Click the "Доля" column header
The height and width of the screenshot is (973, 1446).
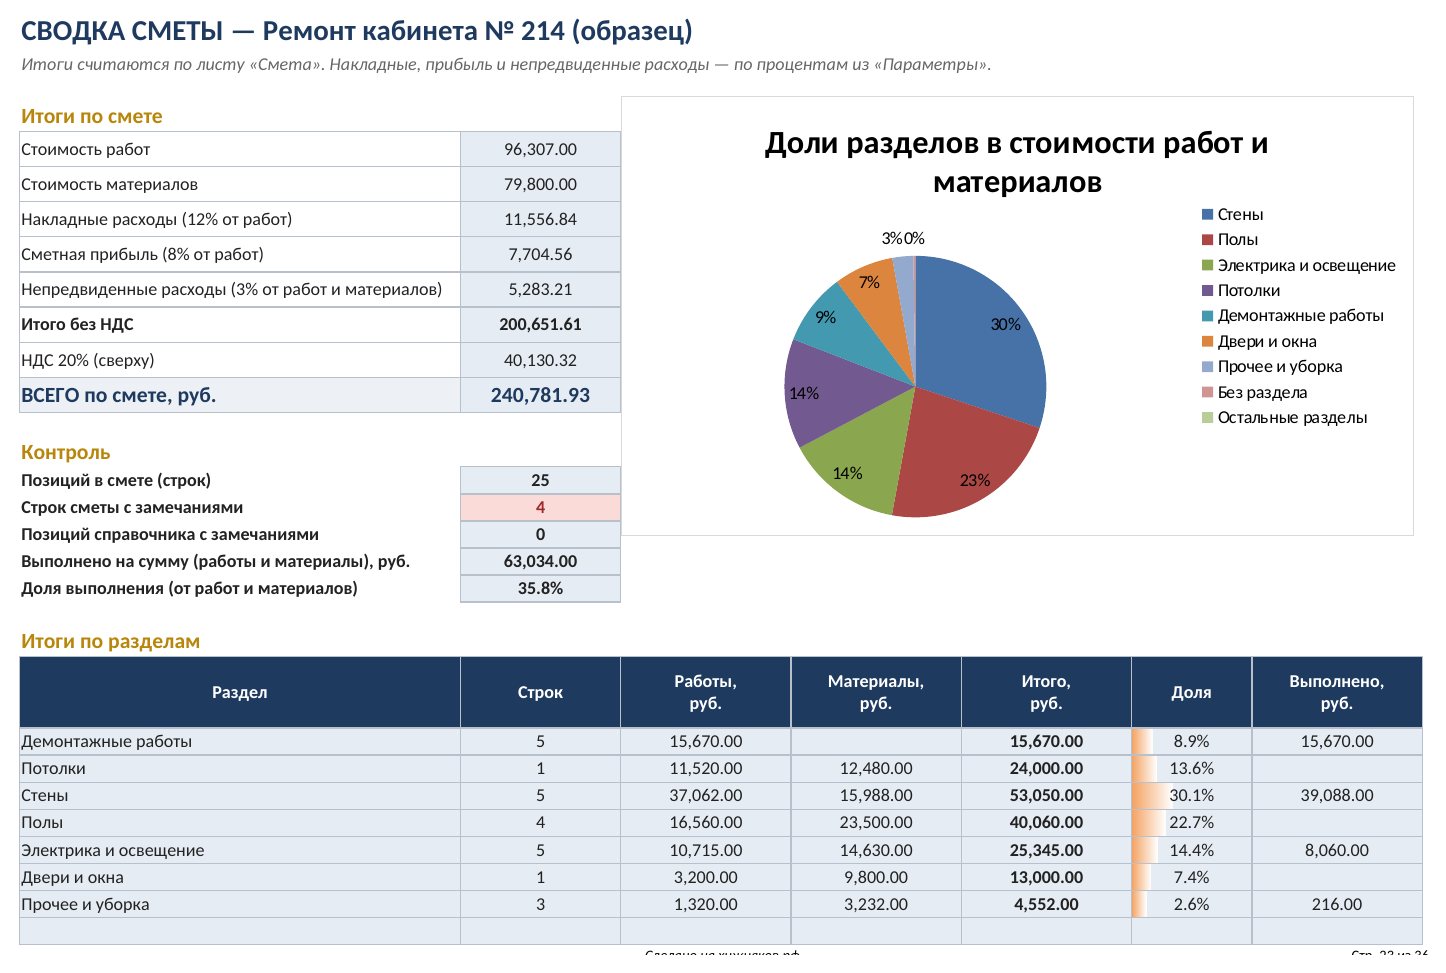pyautogui.click(x=1191, y=692)
